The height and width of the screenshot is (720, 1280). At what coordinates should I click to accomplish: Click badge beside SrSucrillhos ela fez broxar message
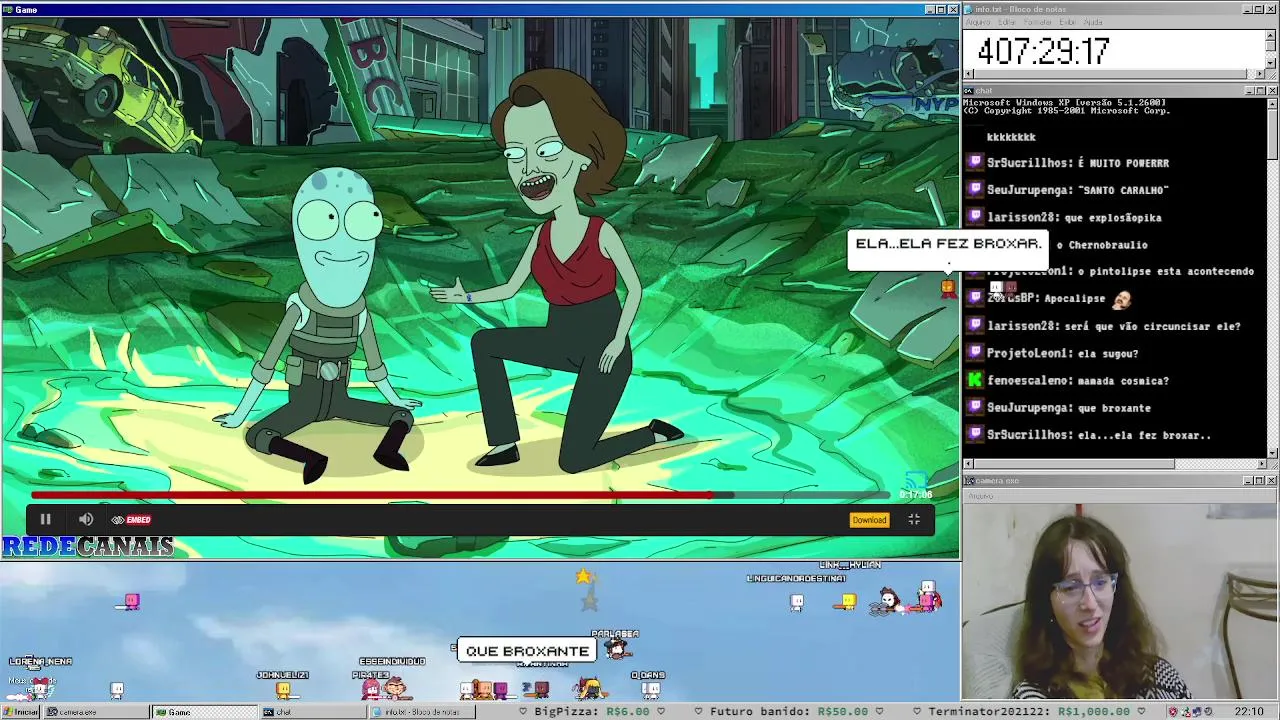coord(975,435)
